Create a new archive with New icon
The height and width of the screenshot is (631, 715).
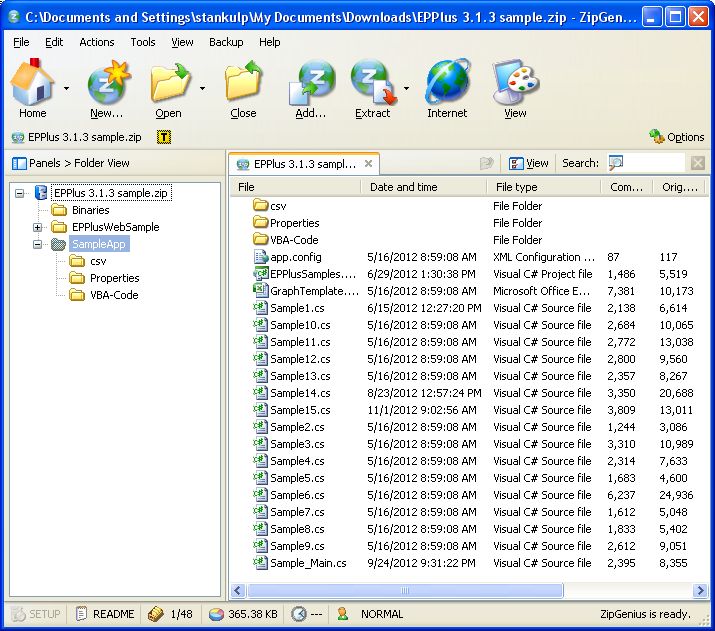pyautogui.click(x=109, y=83)
